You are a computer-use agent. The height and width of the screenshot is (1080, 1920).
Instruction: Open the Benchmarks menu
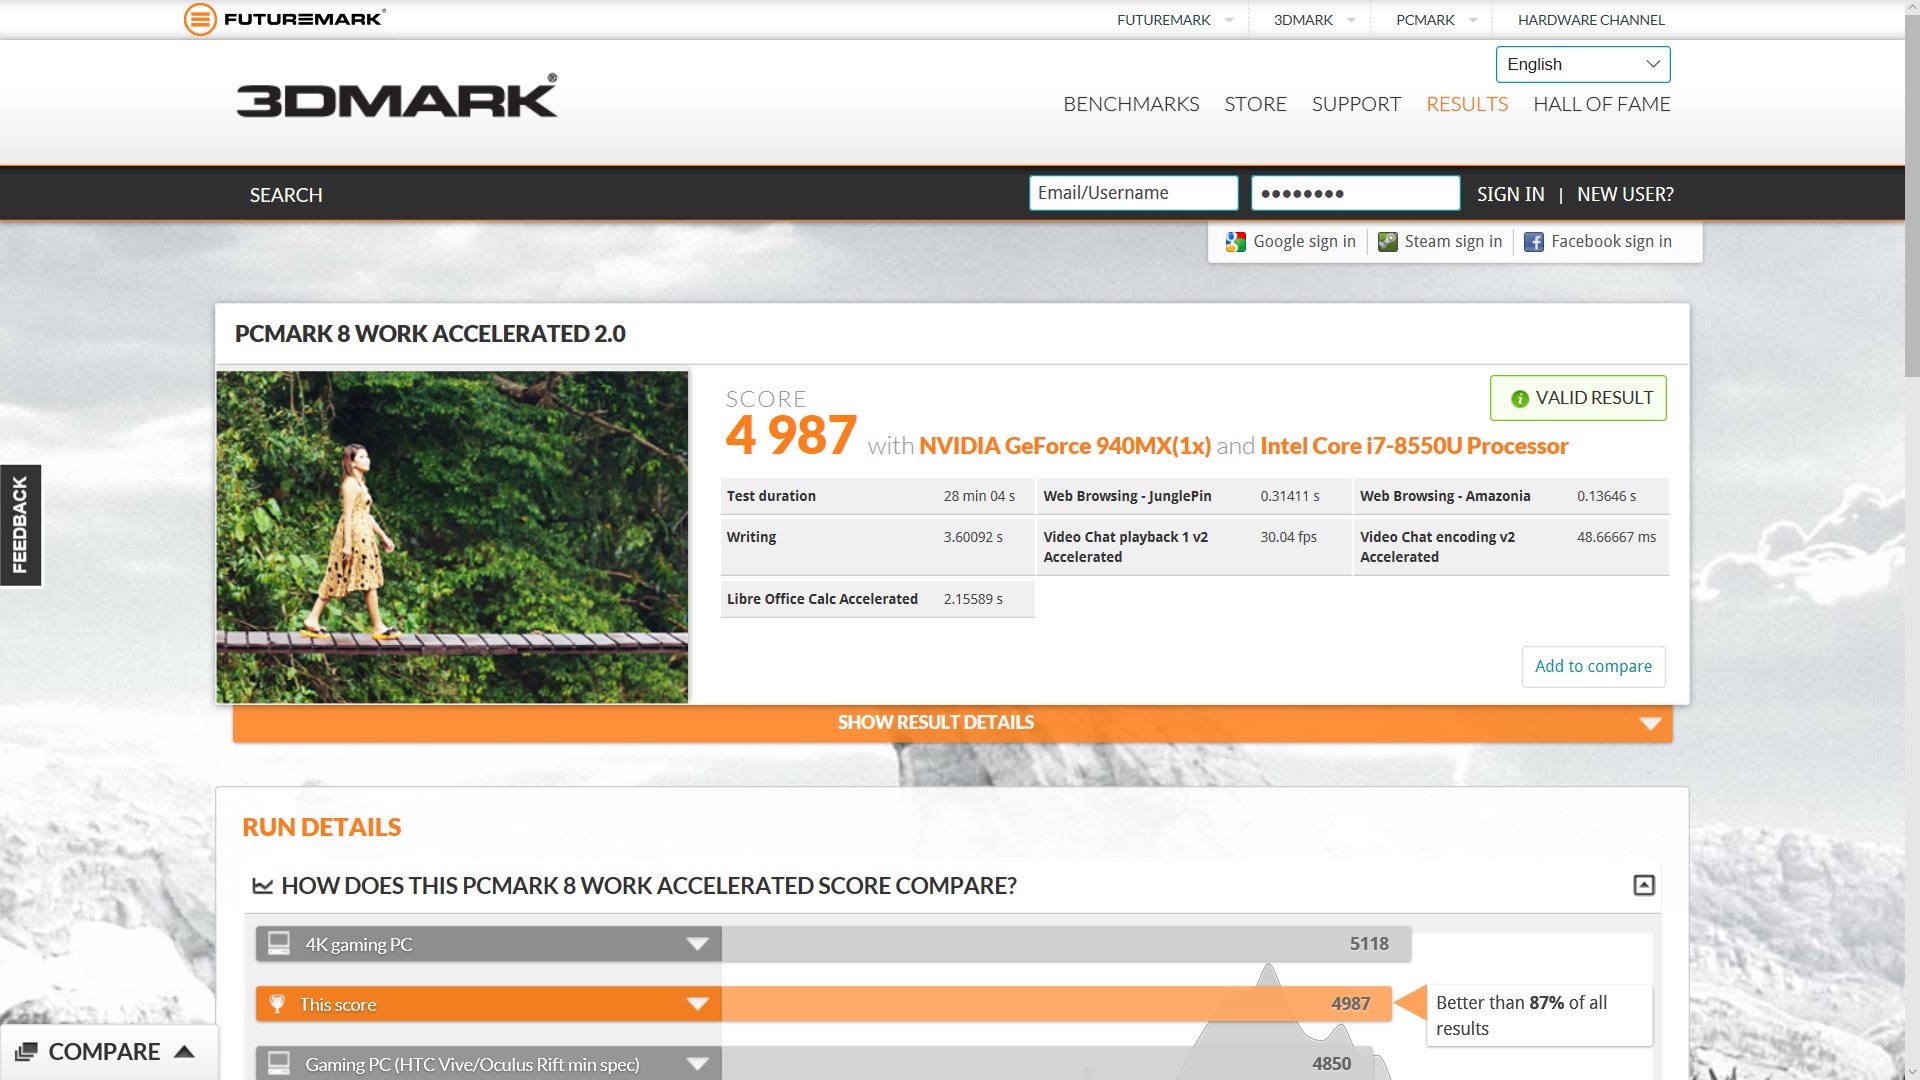click(1131, 104)
